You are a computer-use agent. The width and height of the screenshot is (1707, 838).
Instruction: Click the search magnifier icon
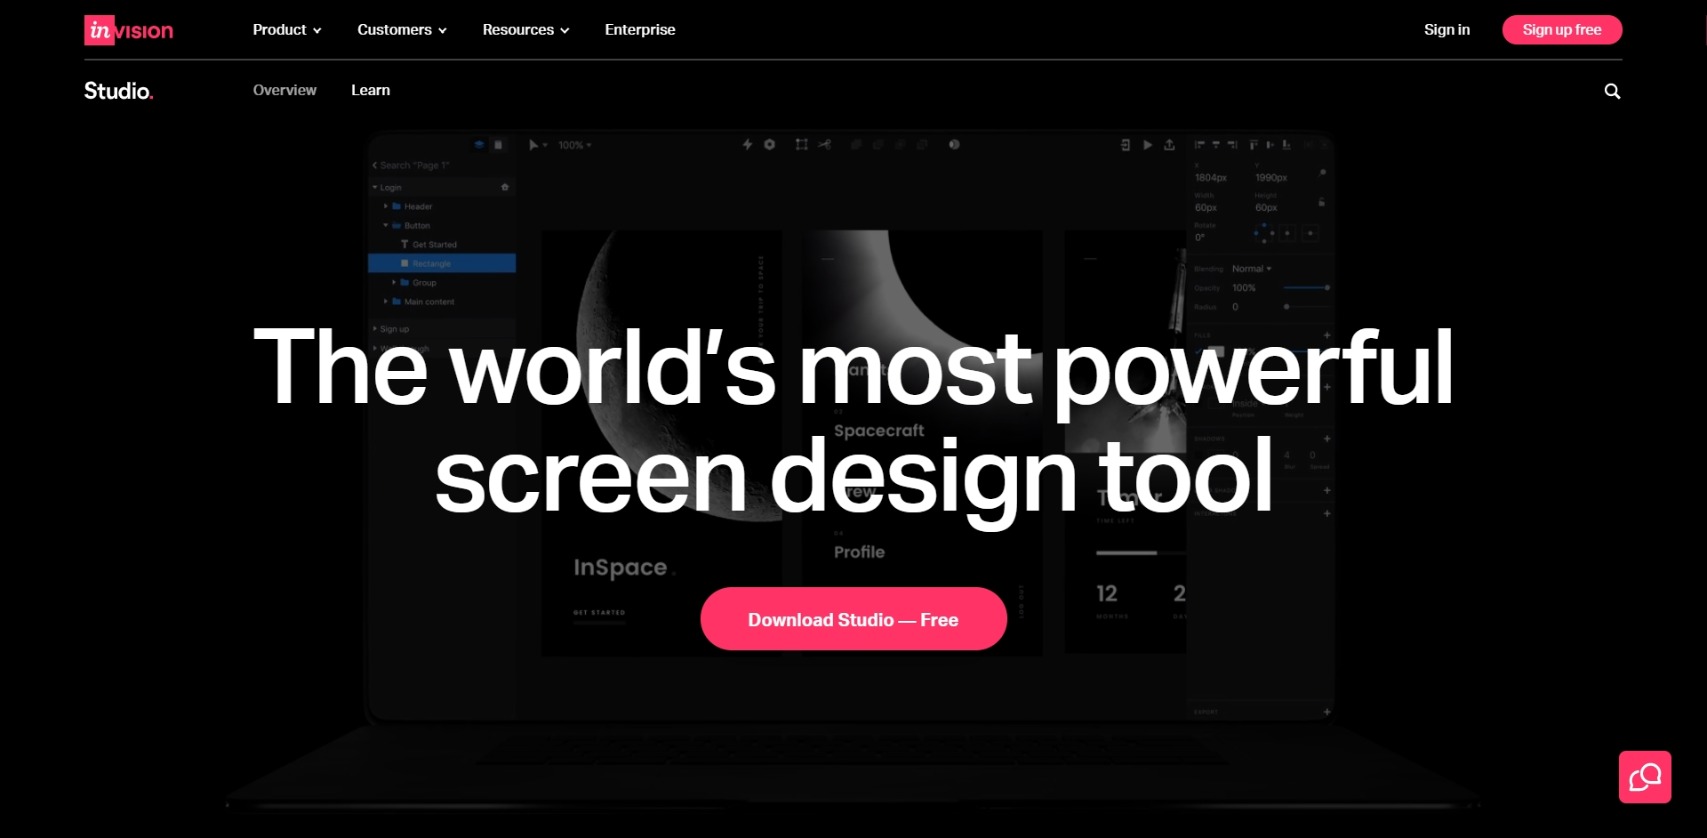click(1612, 91)
